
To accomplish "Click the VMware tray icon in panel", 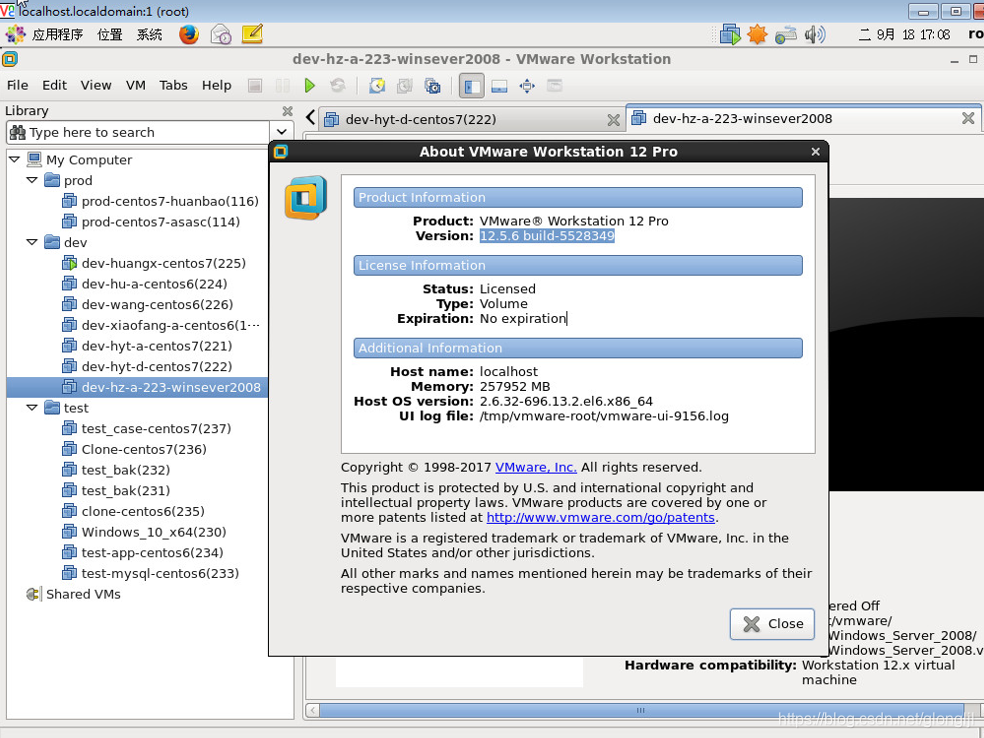I will click(x=730, y=34).
